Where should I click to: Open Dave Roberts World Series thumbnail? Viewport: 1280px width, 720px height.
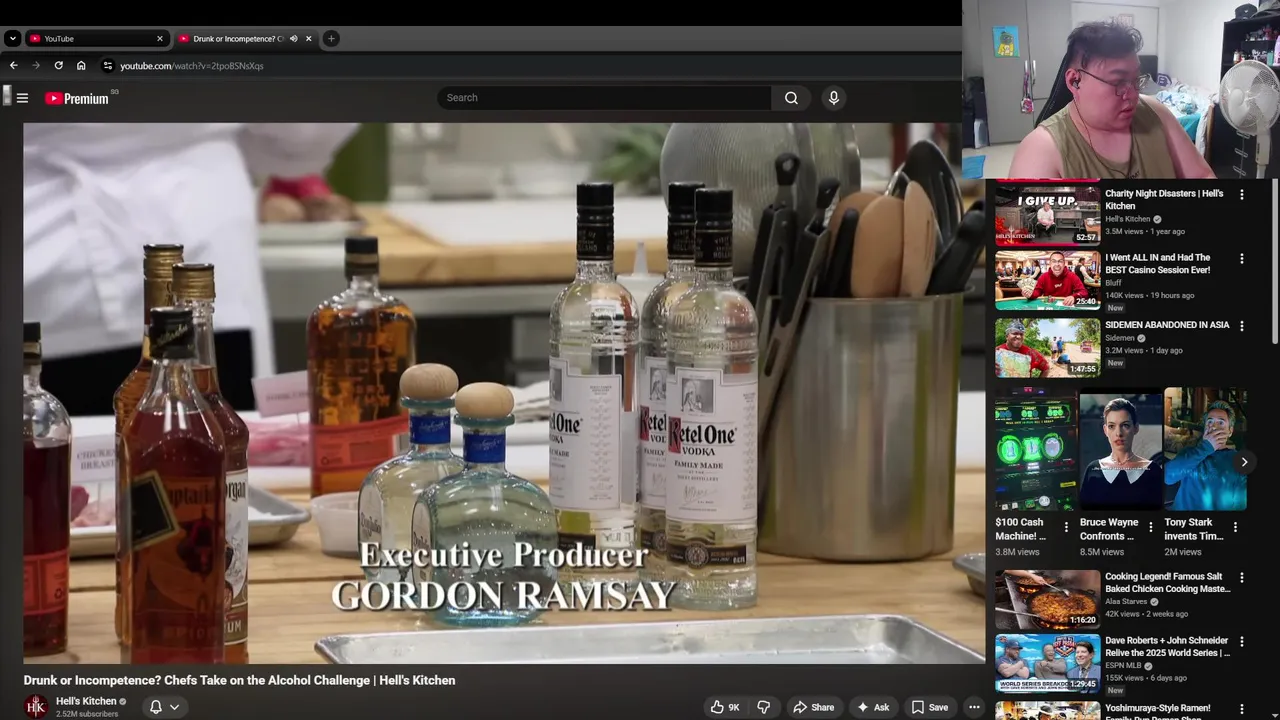click(1047, 663)
